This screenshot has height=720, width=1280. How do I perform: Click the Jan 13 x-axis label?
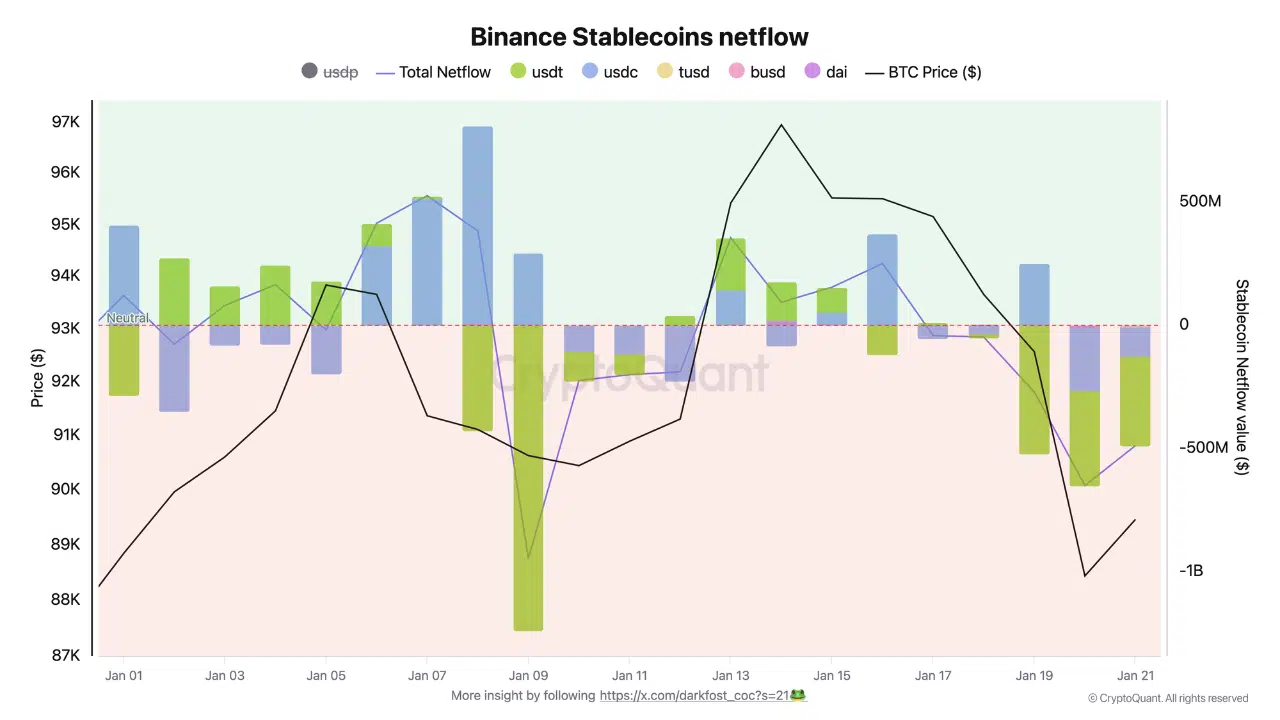coord(730,676)
